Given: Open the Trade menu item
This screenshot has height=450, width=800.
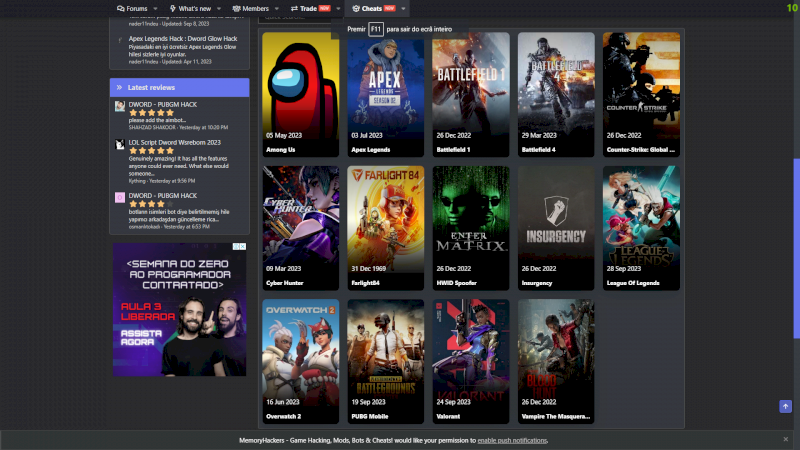Looking at the screenshot, I should (x=309, y=8).
